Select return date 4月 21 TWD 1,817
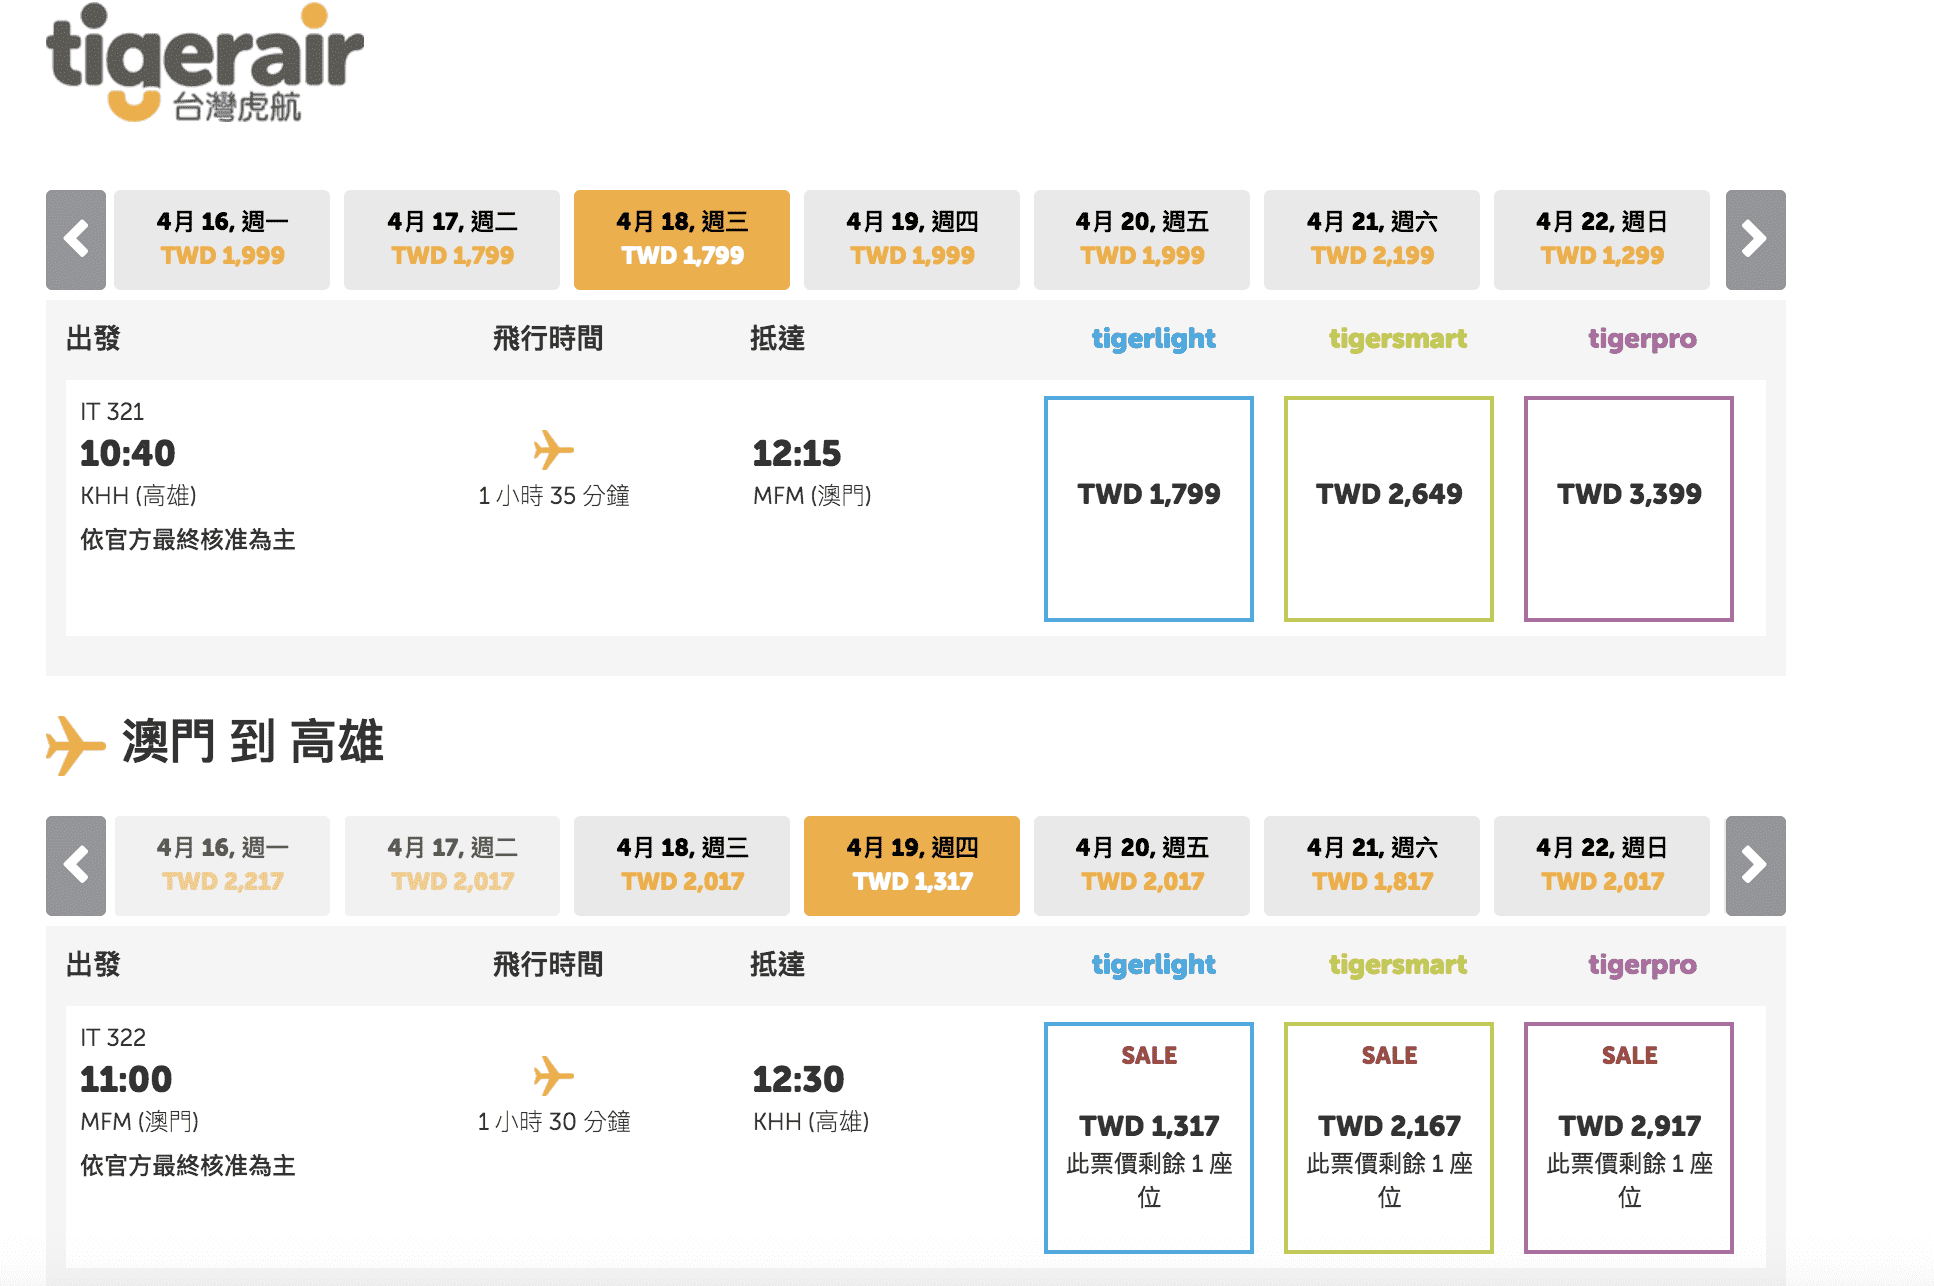Screen dimensions: 1934x1286 tap(1372, 866)
